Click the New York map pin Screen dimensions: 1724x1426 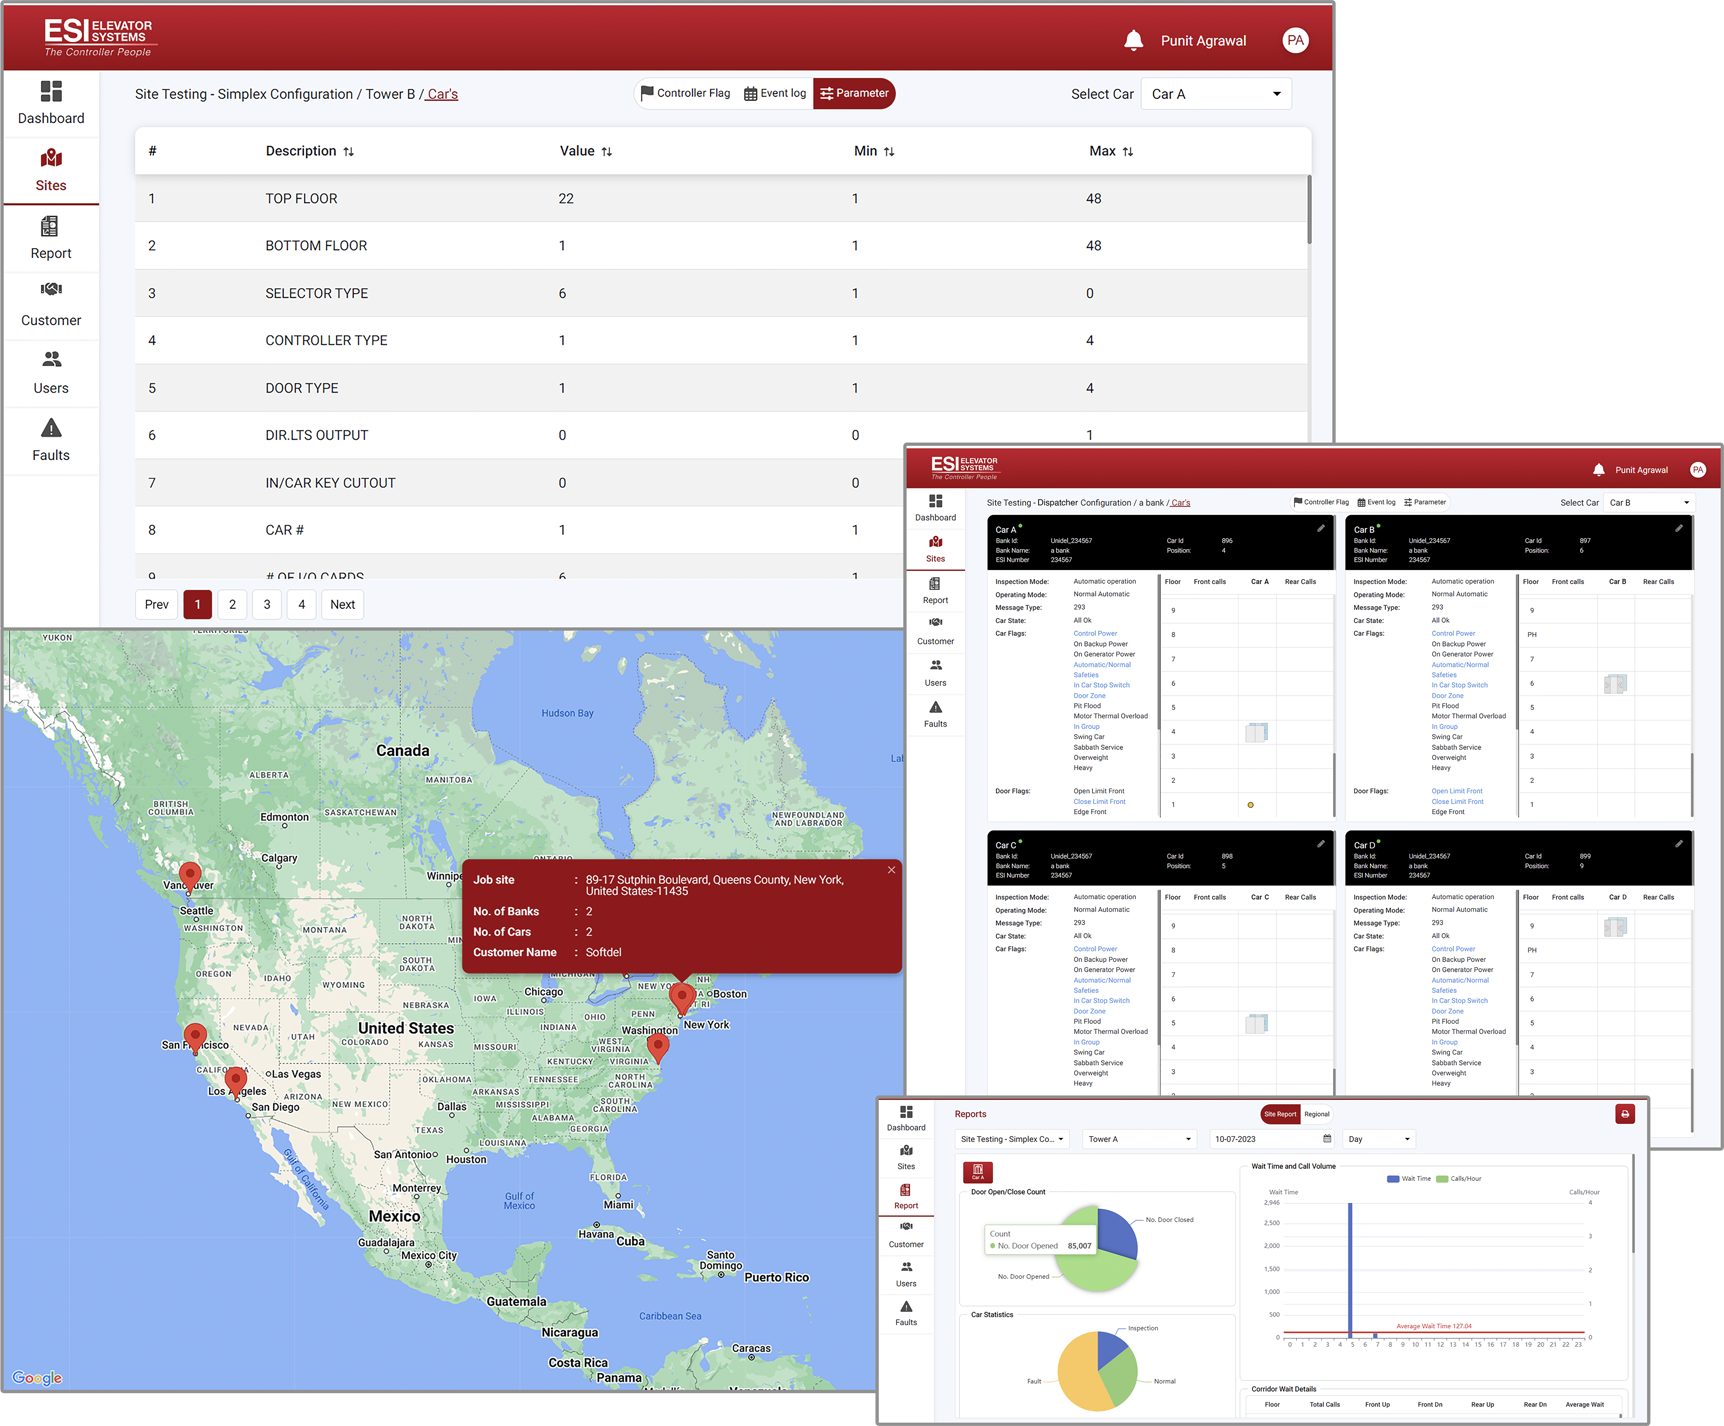(x=682, y=998)
